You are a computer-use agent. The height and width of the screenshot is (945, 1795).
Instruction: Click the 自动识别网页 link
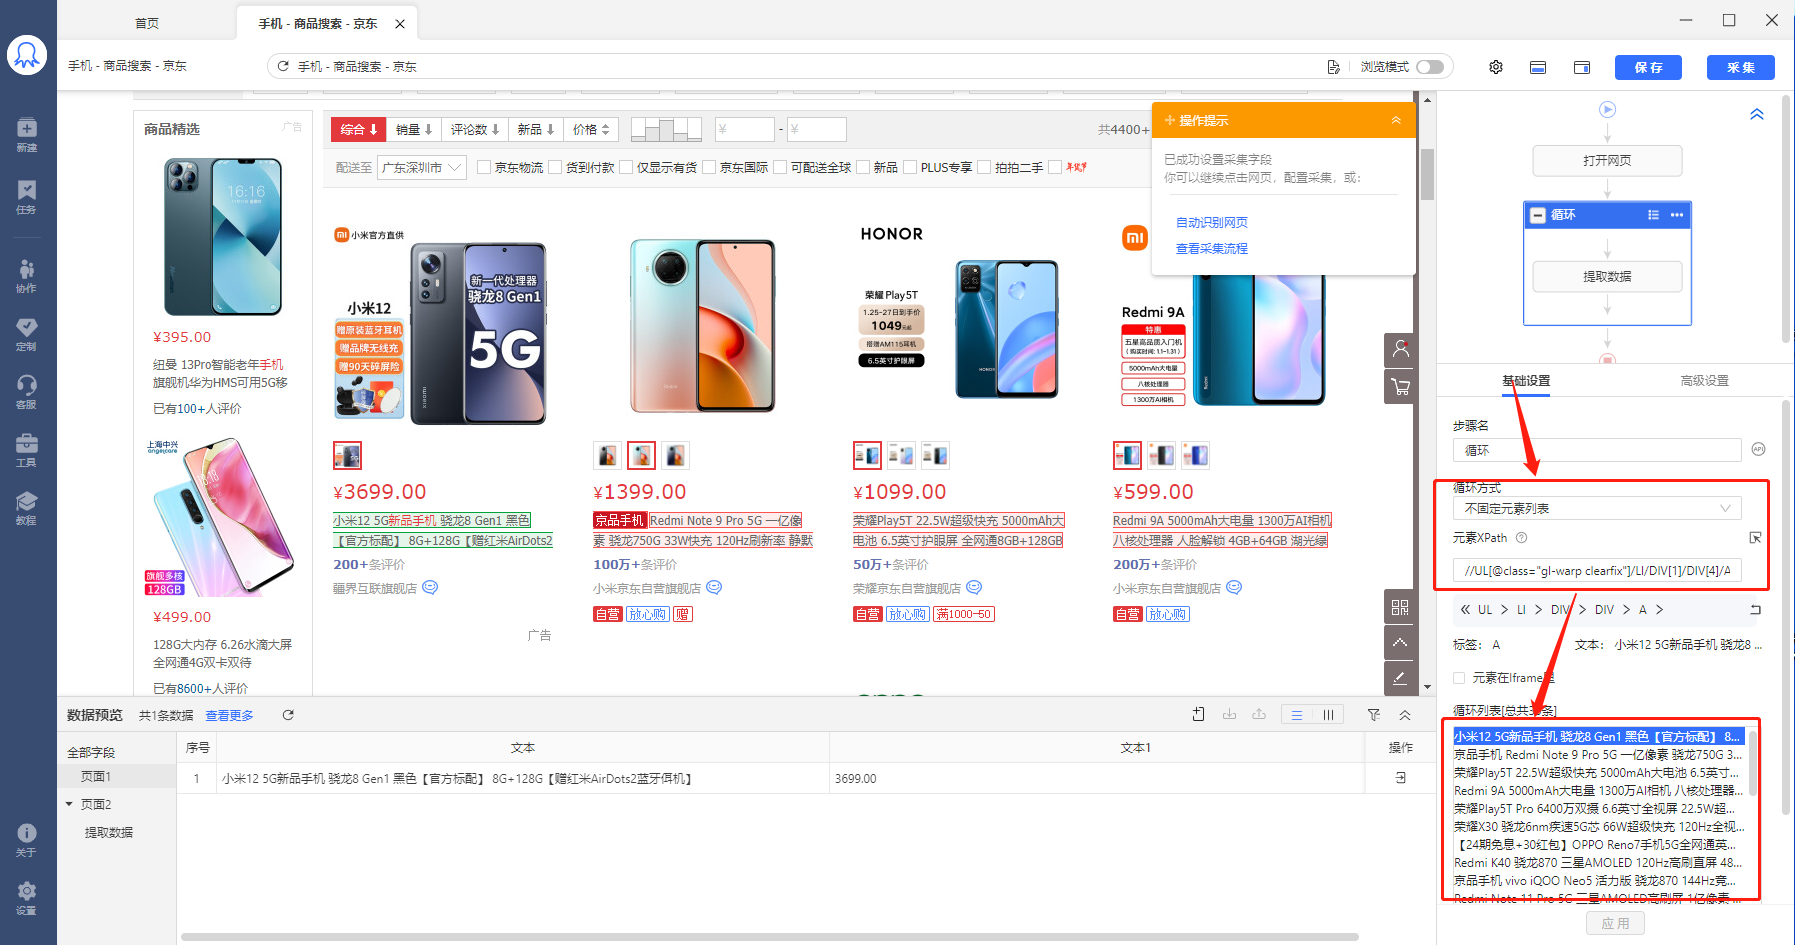[1212, 222]
